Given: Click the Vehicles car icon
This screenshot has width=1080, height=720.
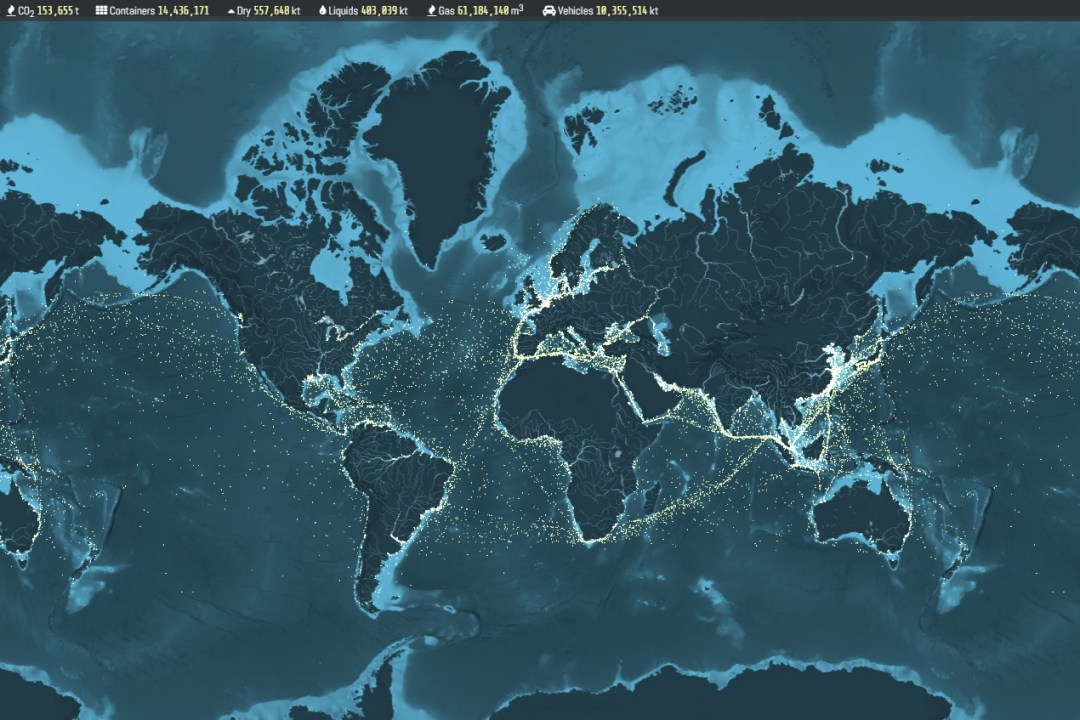Looking at the screenshot, I should click(x=548, y=11).
